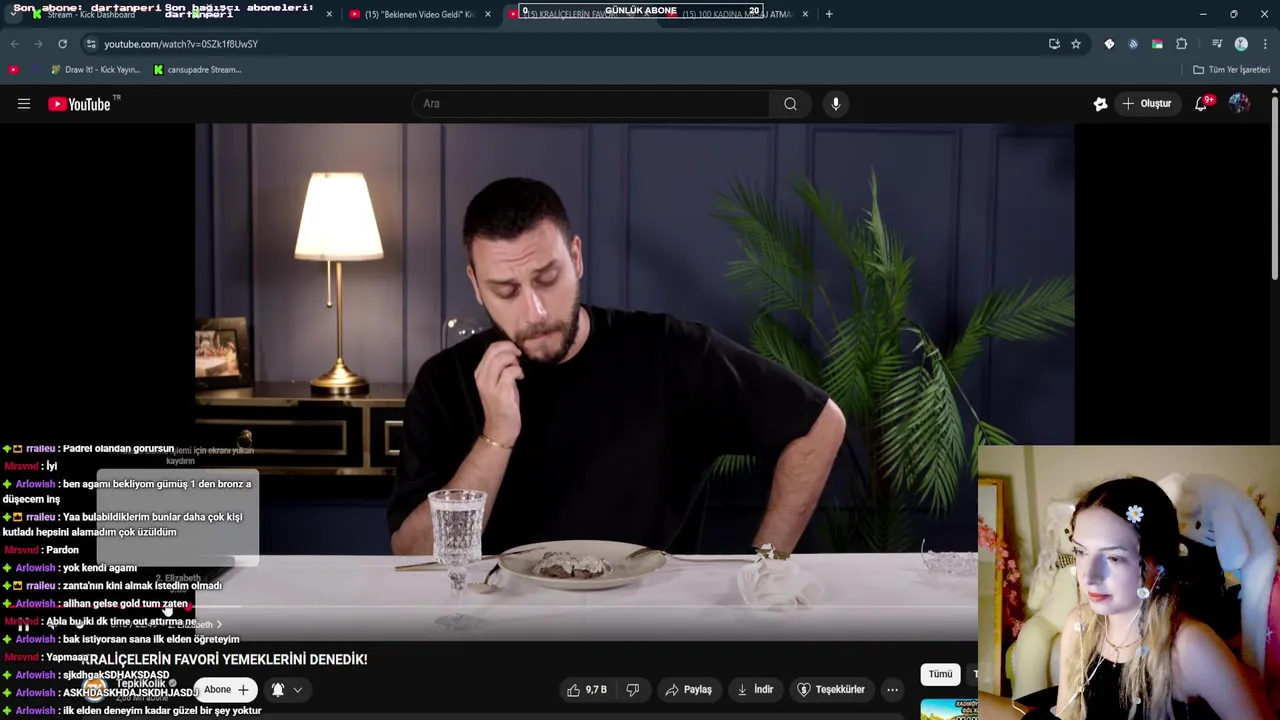
Task: Open the YouTube bookmark in the bookmarks bar
Action: coord(13,70)
